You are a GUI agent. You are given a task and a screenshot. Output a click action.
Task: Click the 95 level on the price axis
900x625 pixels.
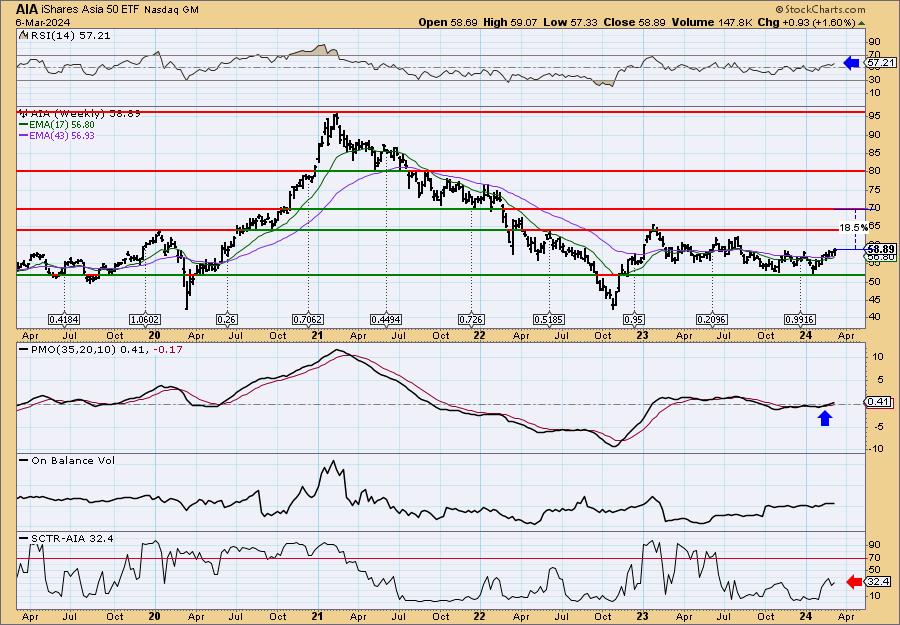click(874, 115)
